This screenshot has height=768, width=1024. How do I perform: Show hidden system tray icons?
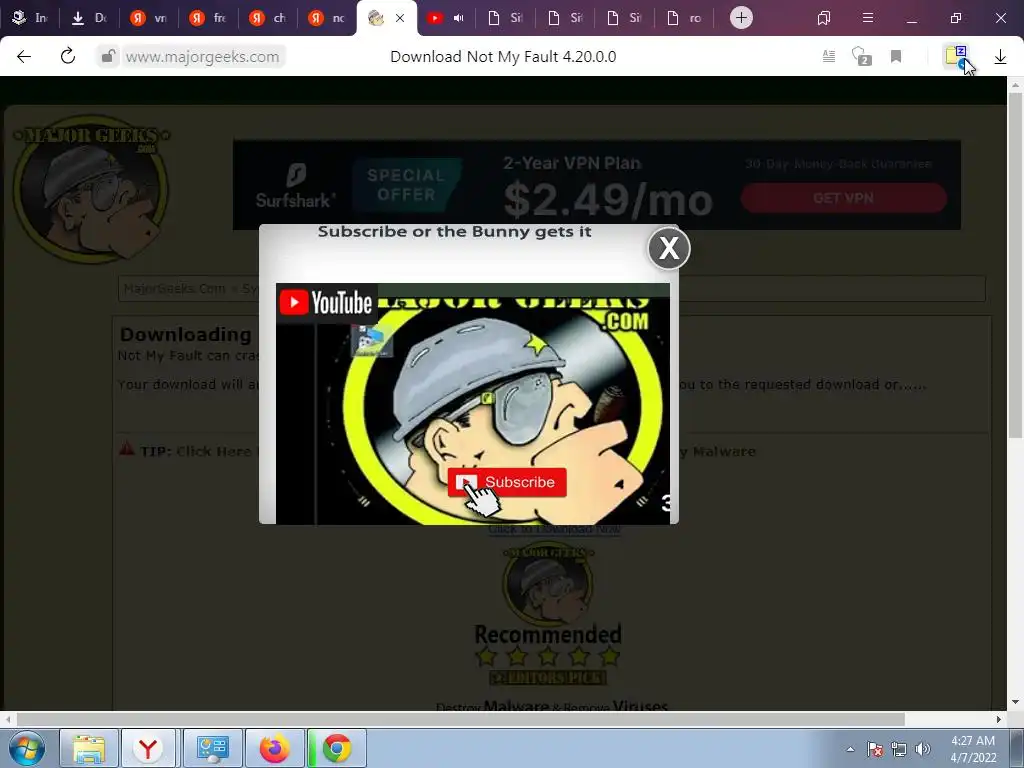tap(850, 749)
